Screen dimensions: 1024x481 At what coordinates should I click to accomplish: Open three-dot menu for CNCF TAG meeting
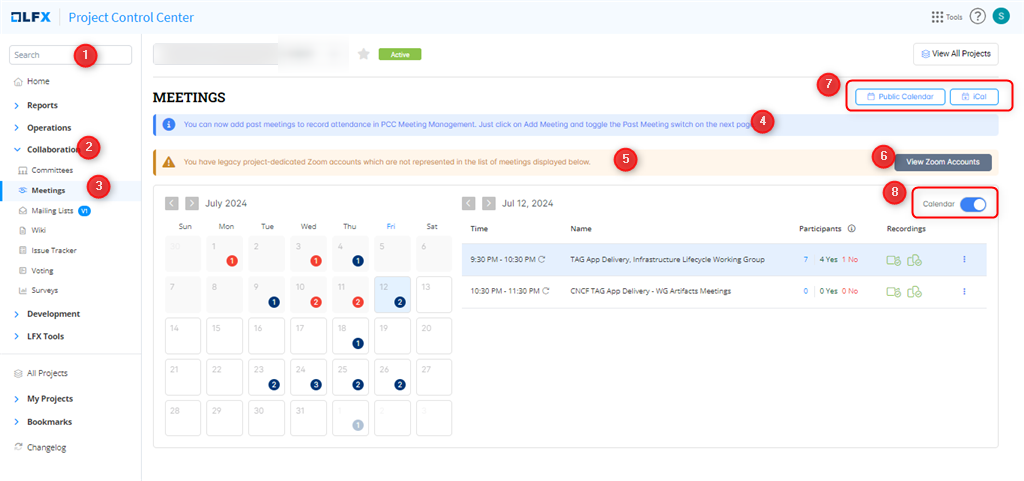click(964, 291)
